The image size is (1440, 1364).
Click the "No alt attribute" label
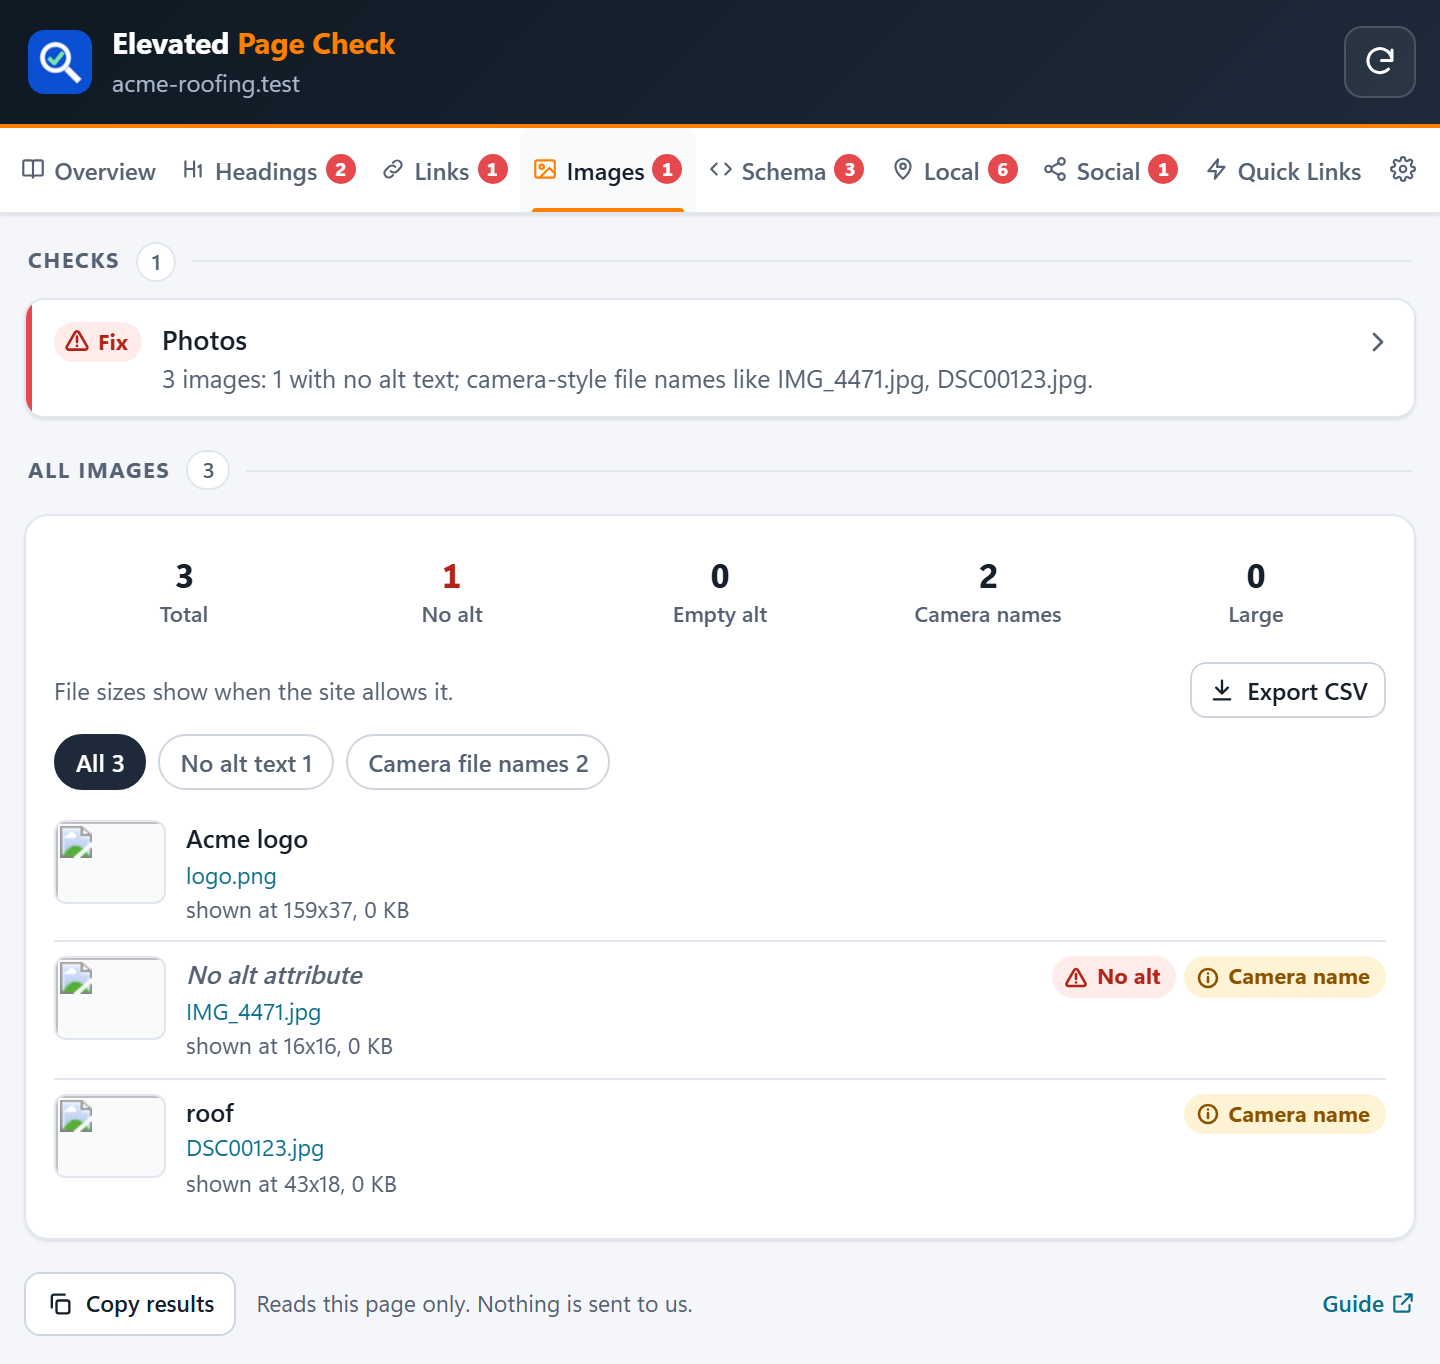pyautogui.click(x=275, y=975)
